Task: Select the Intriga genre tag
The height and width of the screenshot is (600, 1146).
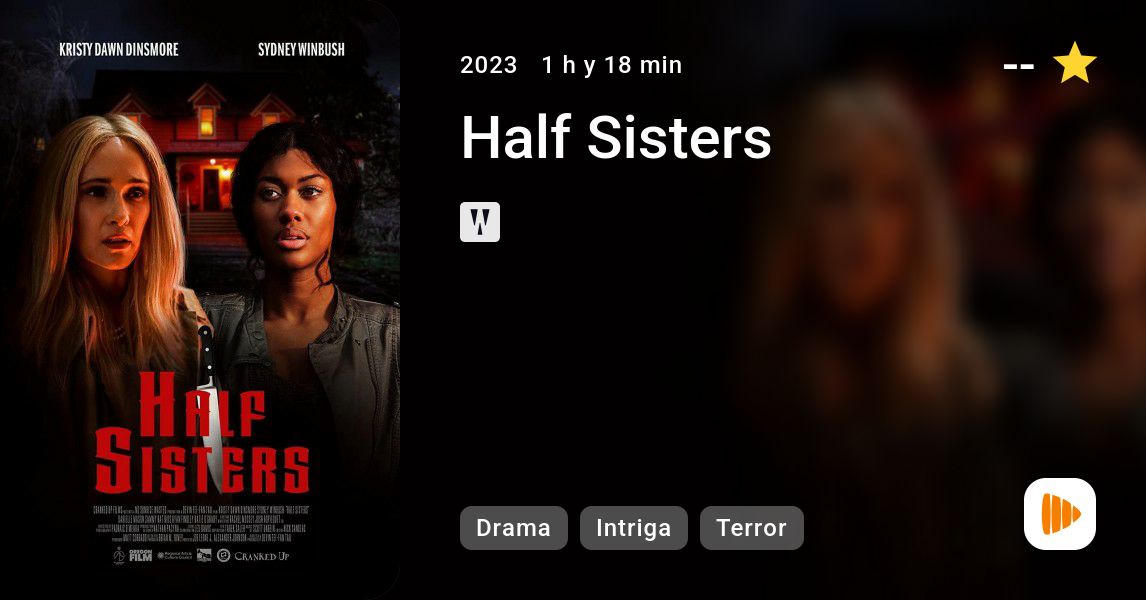Action: (634, 528)
